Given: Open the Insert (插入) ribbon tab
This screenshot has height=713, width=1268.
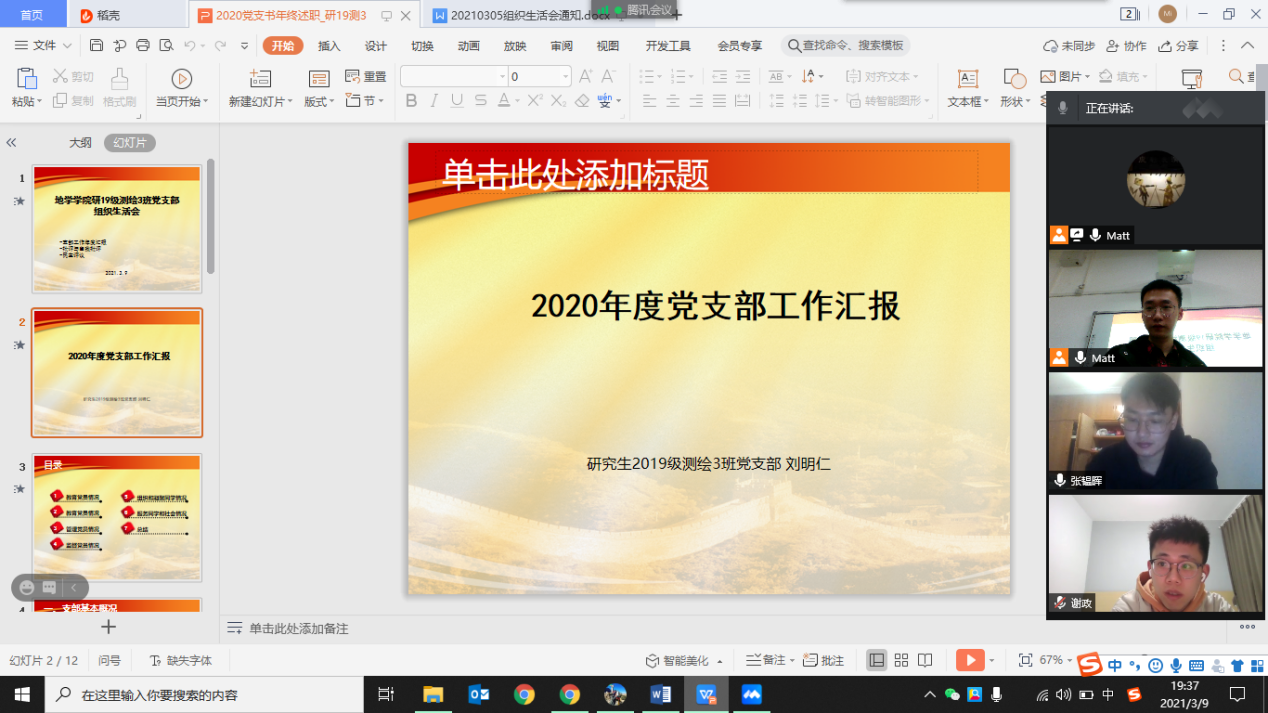Looking at the screenshot, I should 329,46.
